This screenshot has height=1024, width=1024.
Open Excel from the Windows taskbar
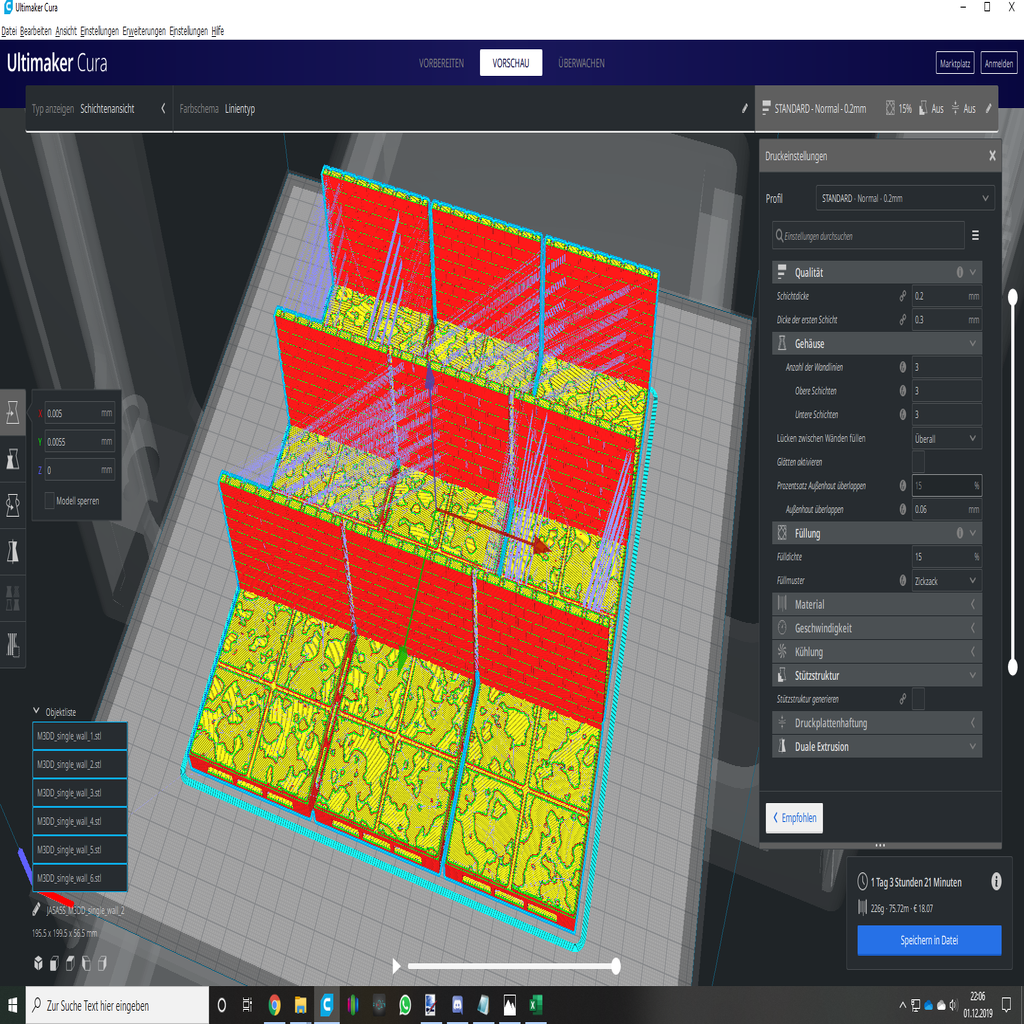tap(536, 1004)
